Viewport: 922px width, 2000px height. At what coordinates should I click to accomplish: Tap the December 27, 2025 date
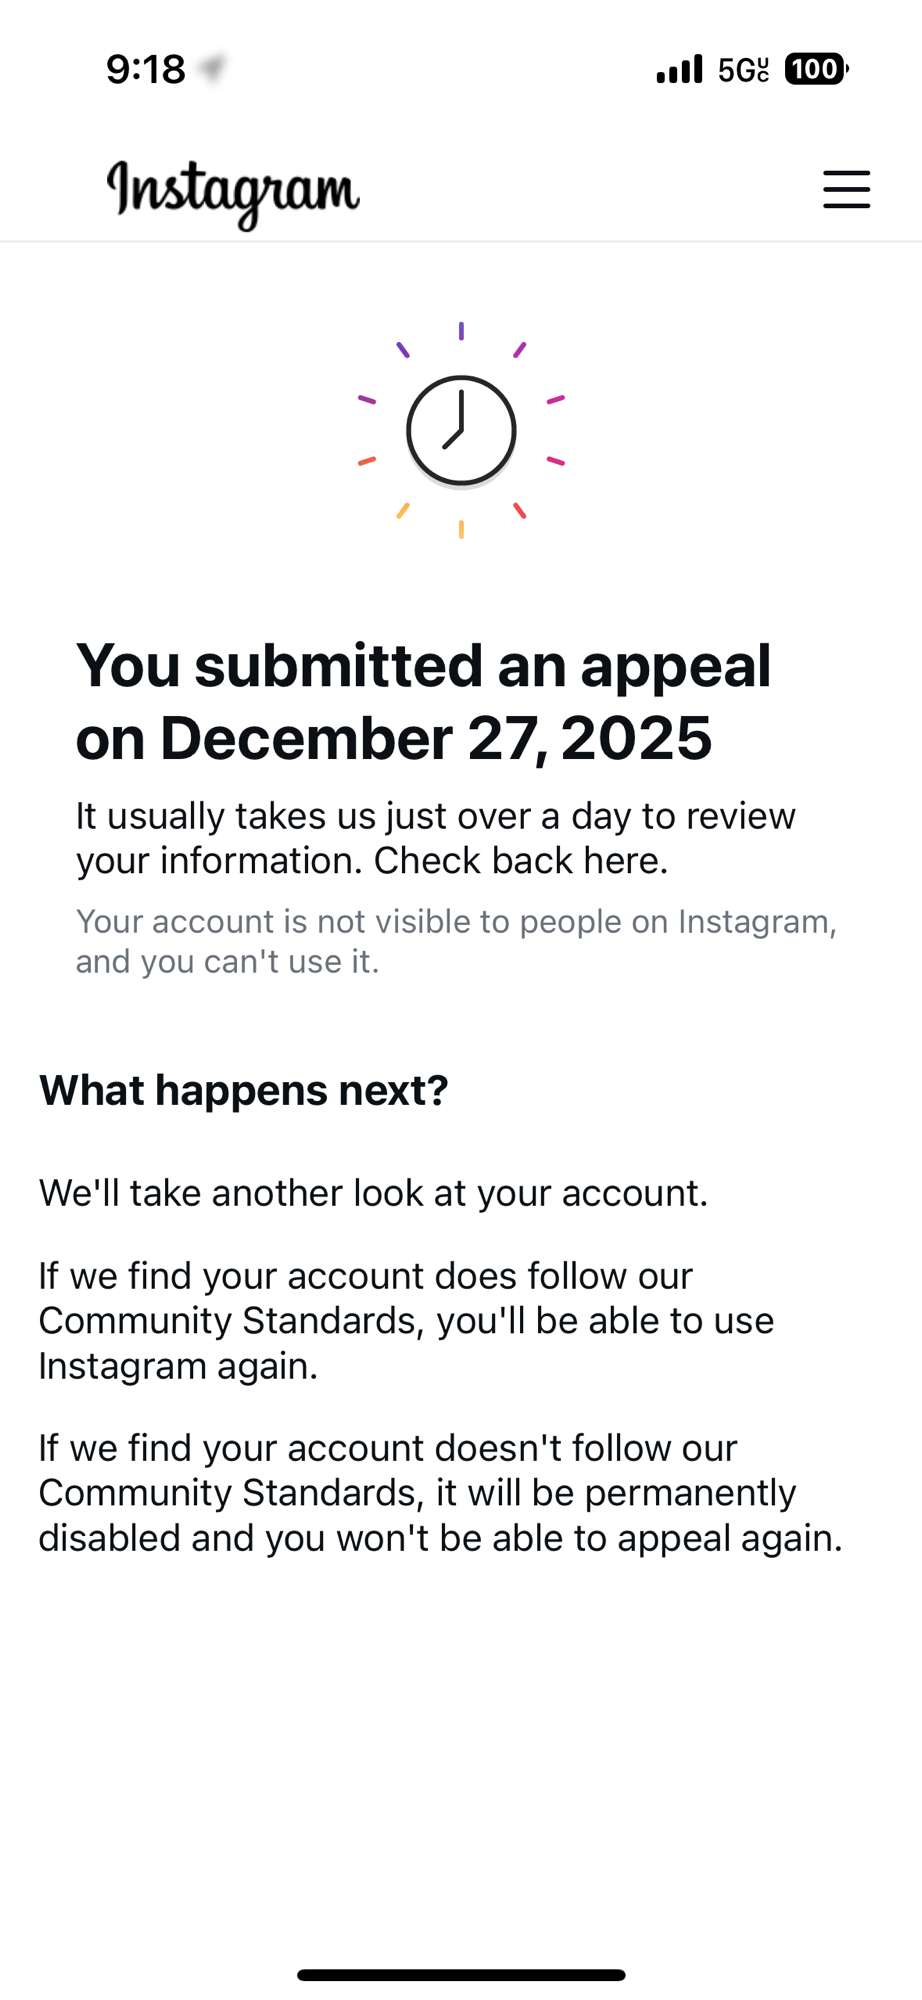pos(436,739)
